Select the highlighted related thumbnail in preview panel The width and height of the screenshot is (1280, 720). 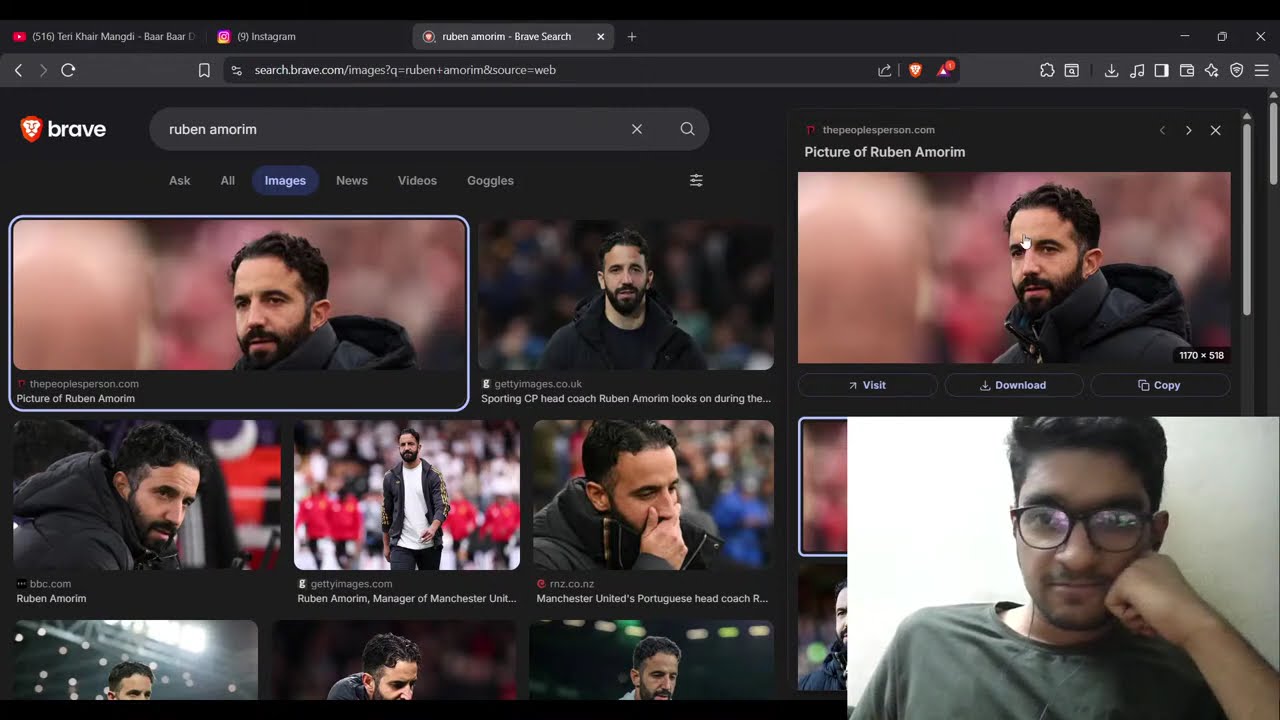click(823, 486)
